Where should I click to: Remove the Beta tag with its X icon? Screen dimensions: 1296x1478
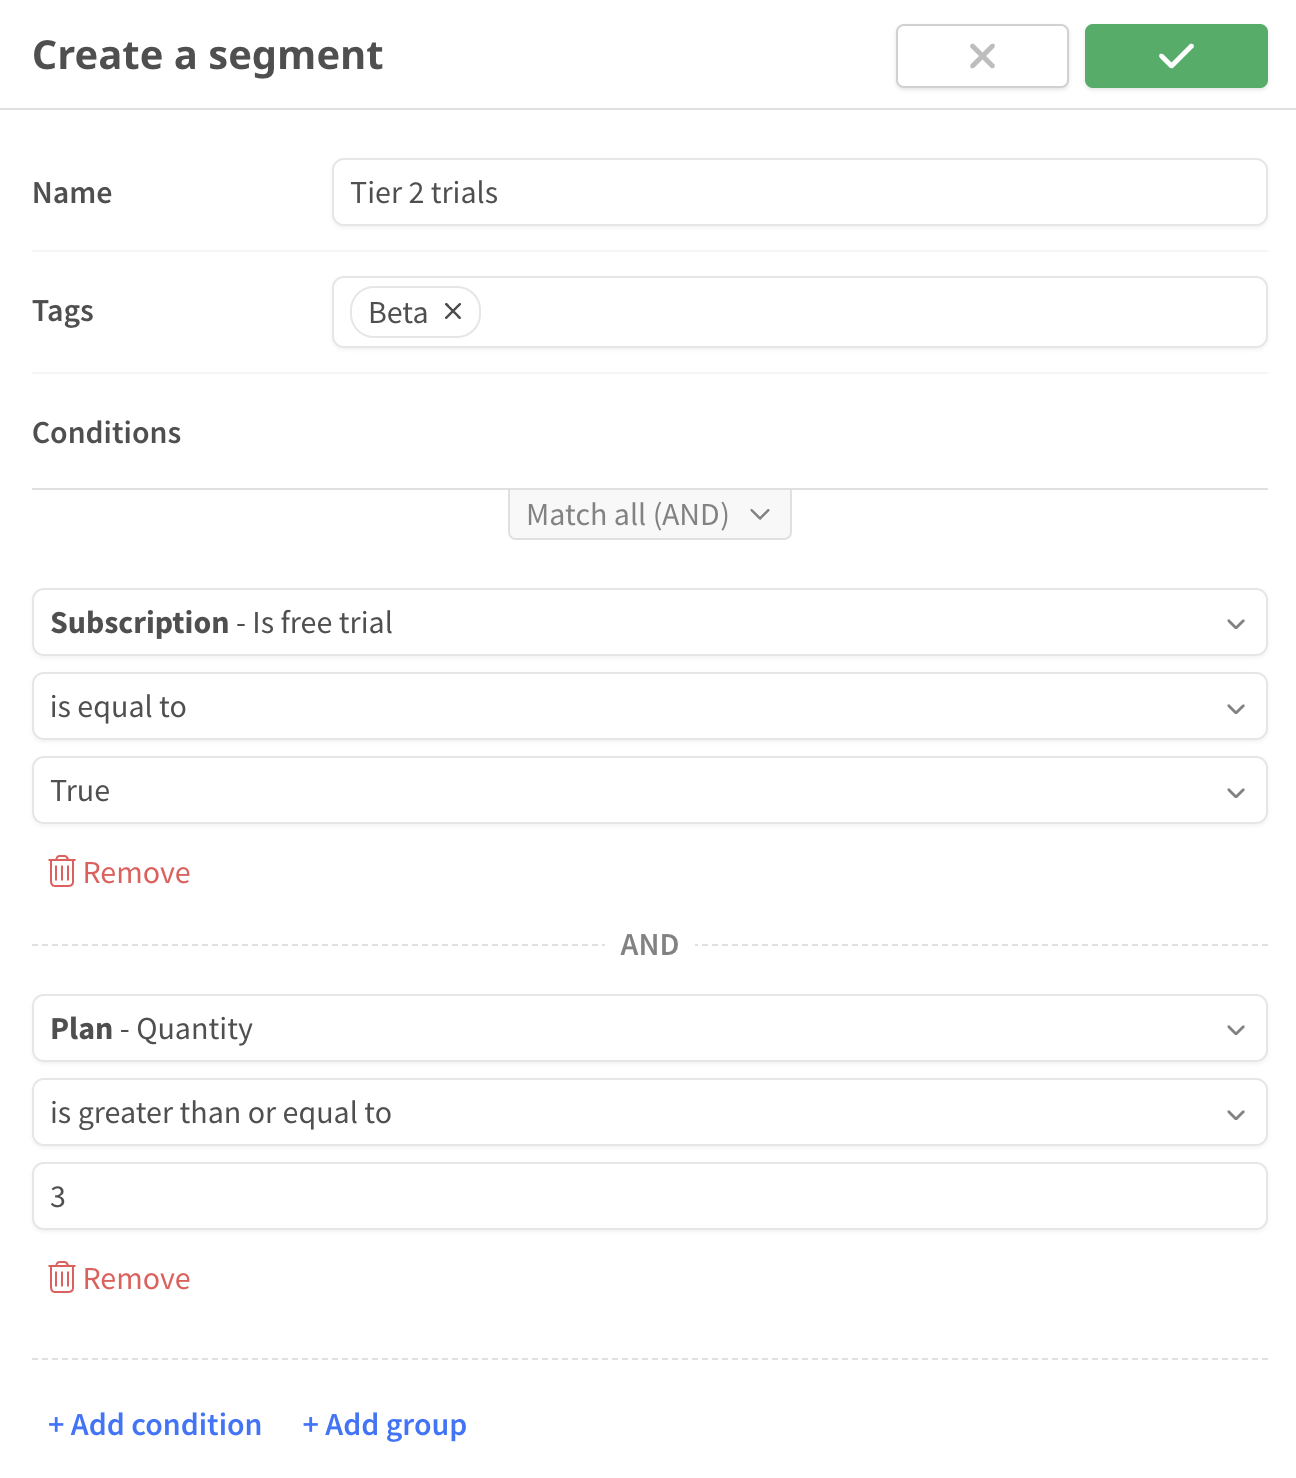point(452,311)
